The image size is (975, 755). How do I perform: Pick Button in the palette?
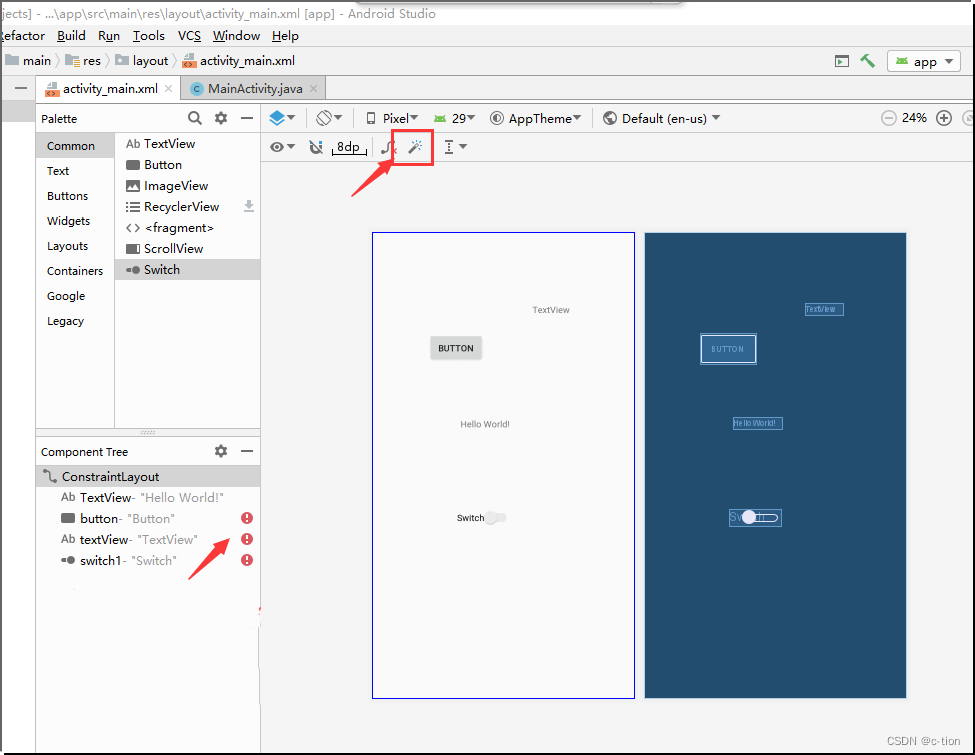(x=187, y=165)
